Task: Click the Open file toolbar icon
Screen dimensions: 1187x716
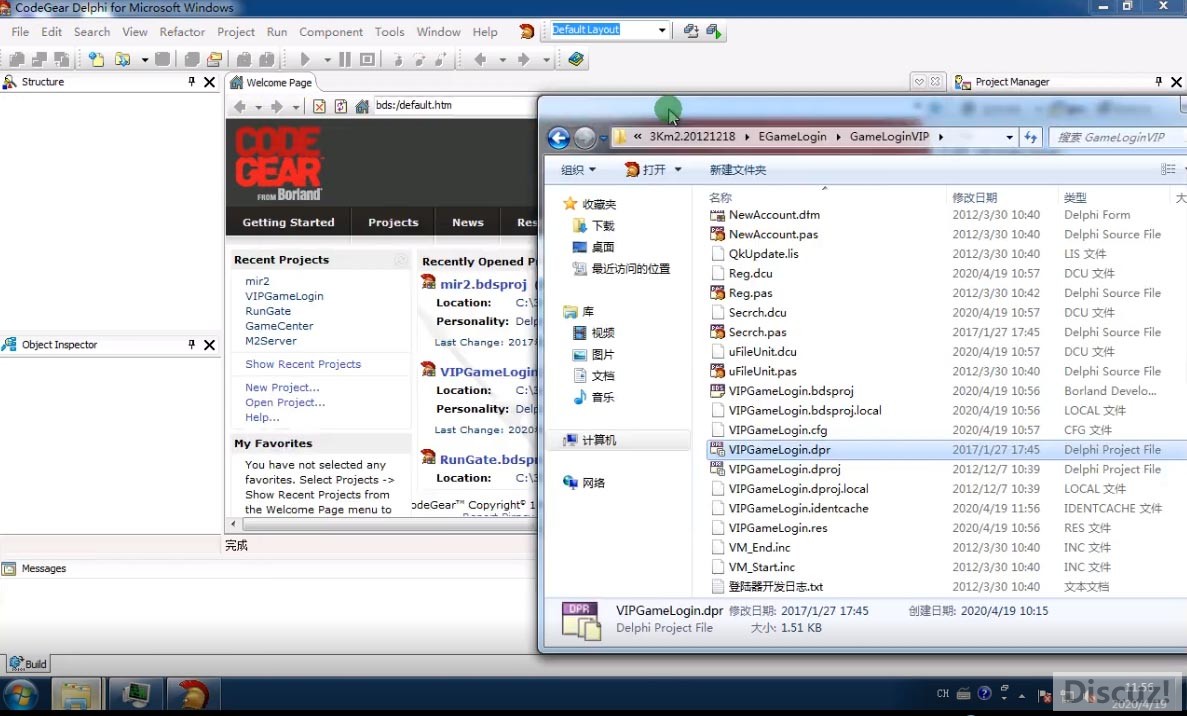Action: coord(122,59)
